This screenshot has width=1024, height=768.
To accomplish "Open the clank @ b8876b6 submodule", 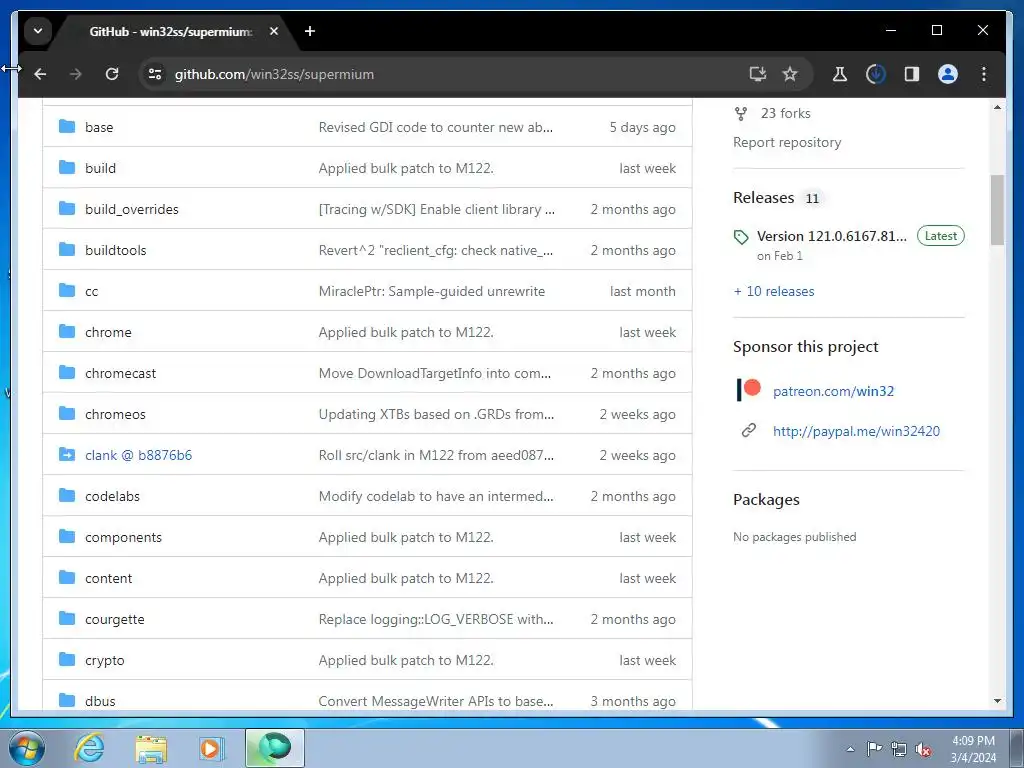I will 138,455.
